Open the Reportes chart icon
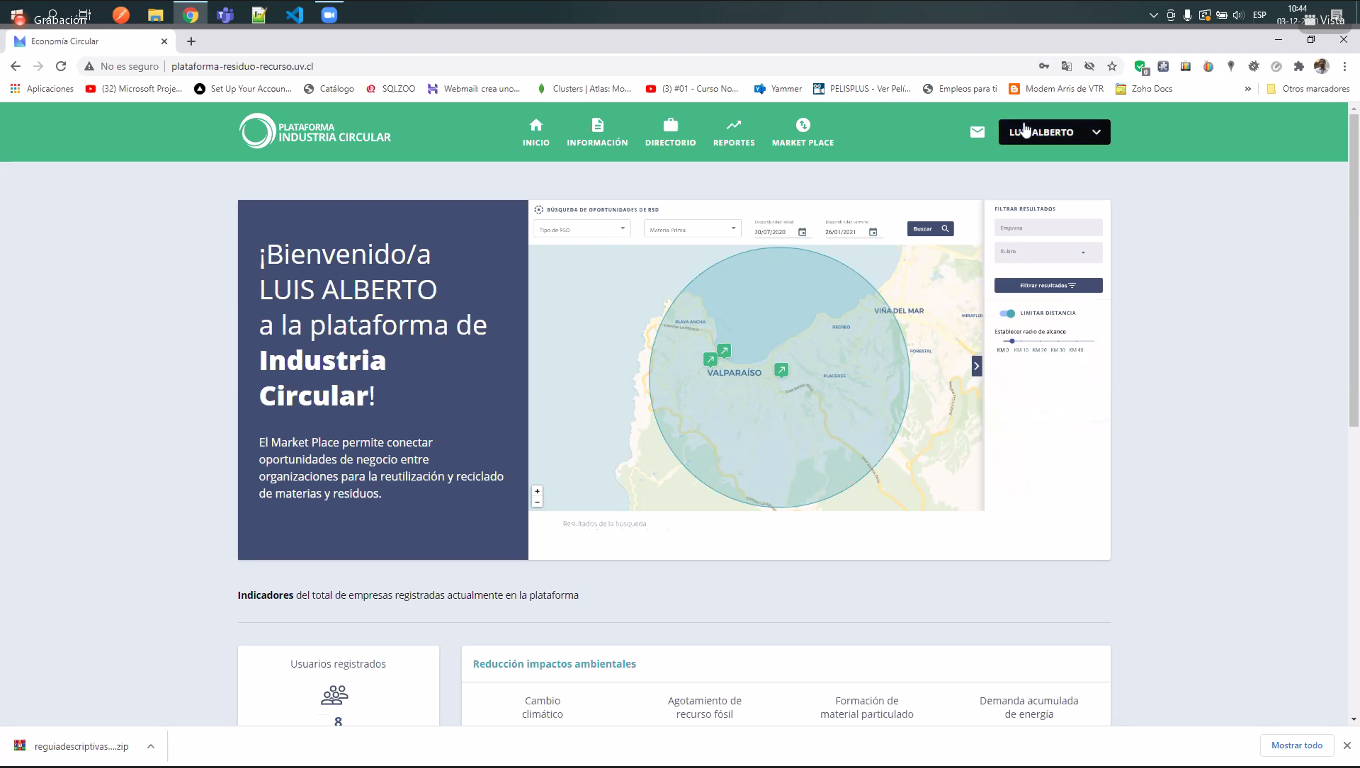This screenshot has width=1360, height=768. click(x=733, y=125)
